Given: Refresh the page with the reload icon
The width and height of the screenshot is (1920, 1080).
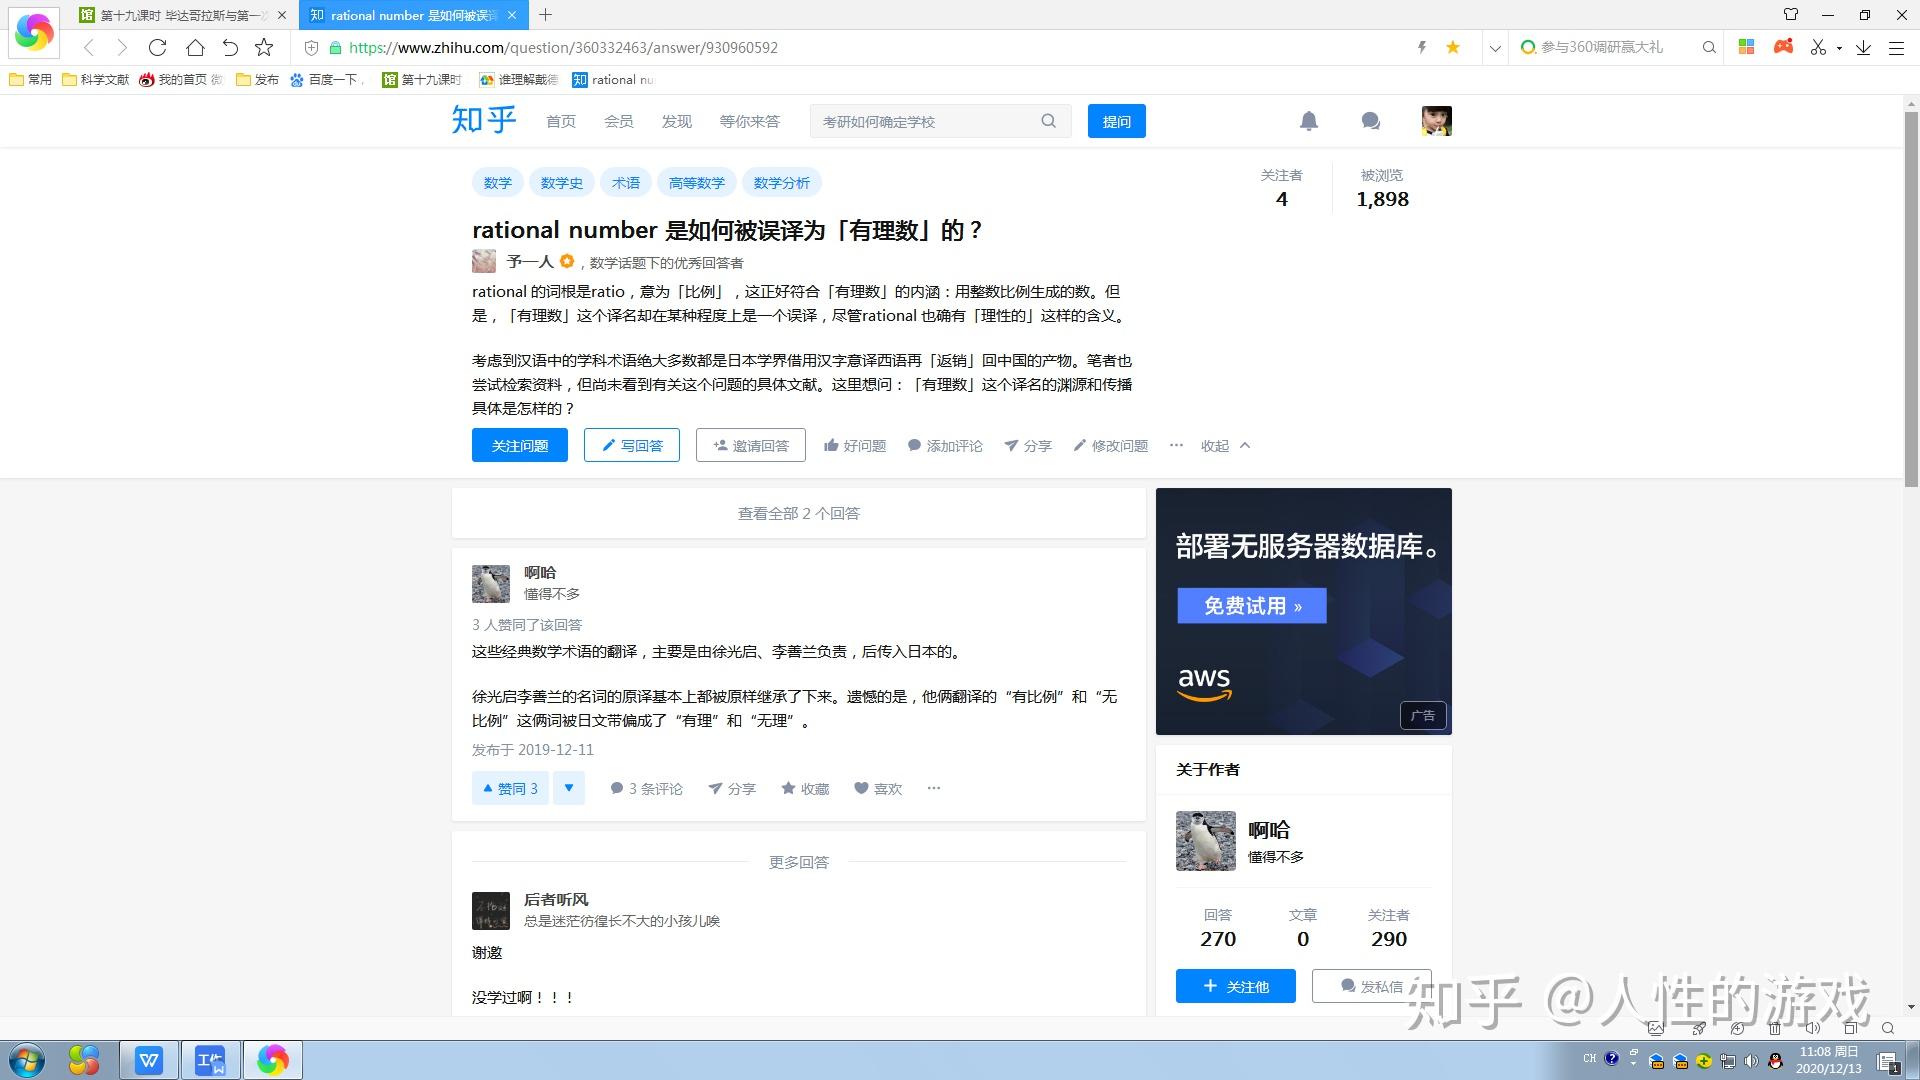Looking at the screenshot, I should click(x=157, y=47).
